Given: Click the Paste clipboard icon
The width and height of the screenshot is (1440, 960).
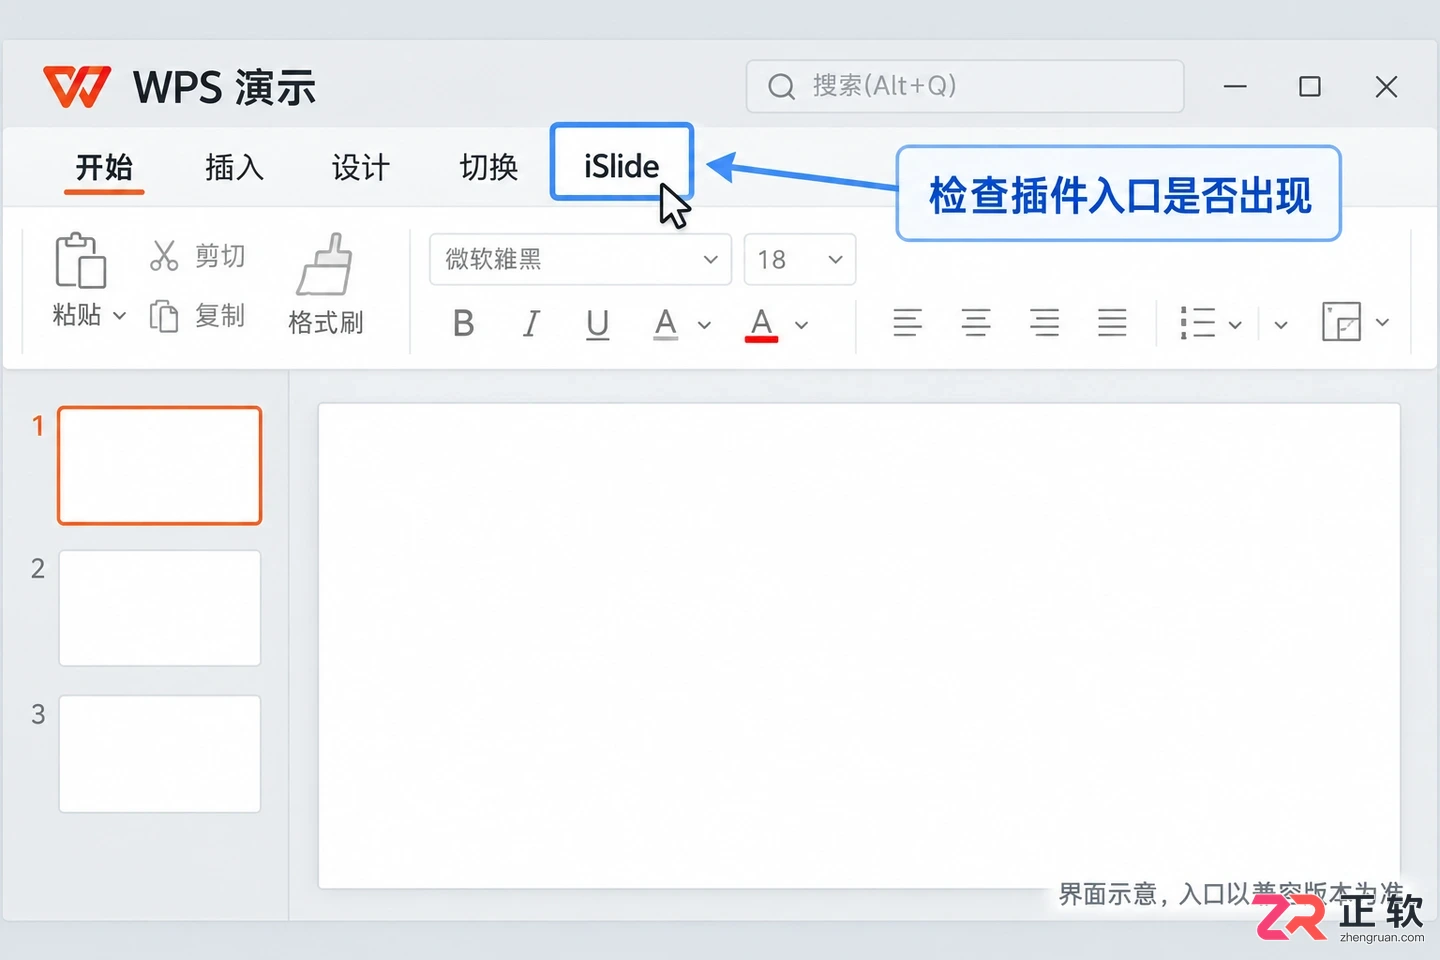Looking at the screenshot, I should (x=80, y=261).
